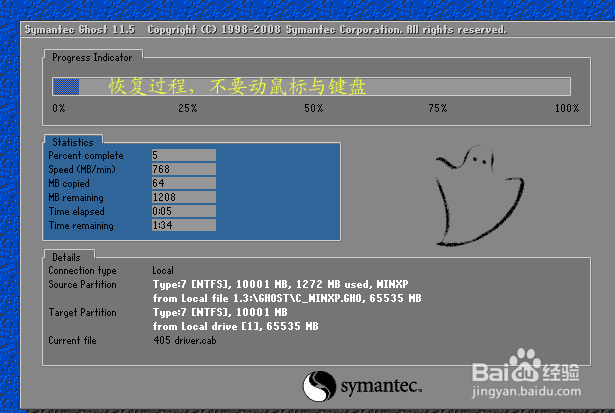This screenshot has width=615, height=413.
Task: Click target line 'Type:7 [NTFS], 10001 MB'
Action: pos(220,313)
